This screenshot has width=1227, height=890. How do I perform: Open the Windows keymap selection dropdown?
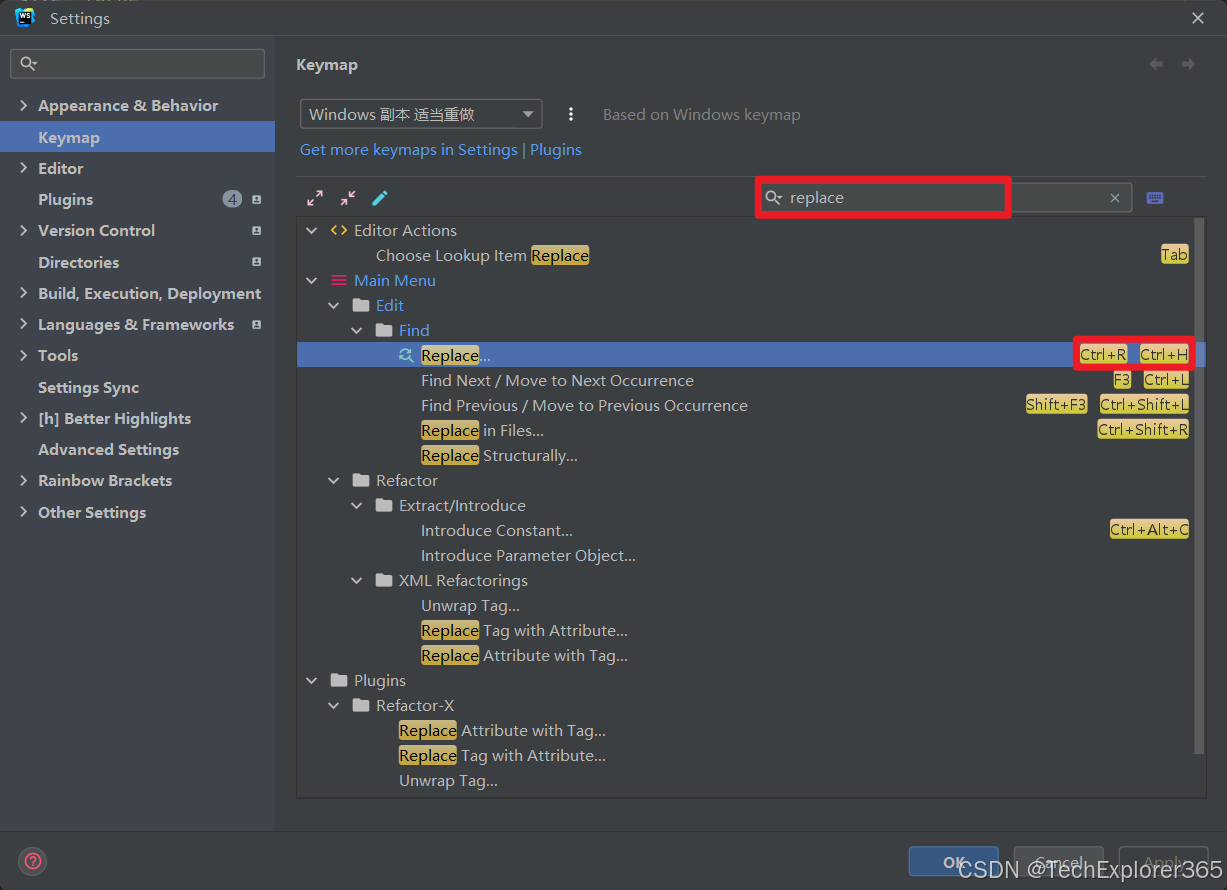tap(421, 114)
